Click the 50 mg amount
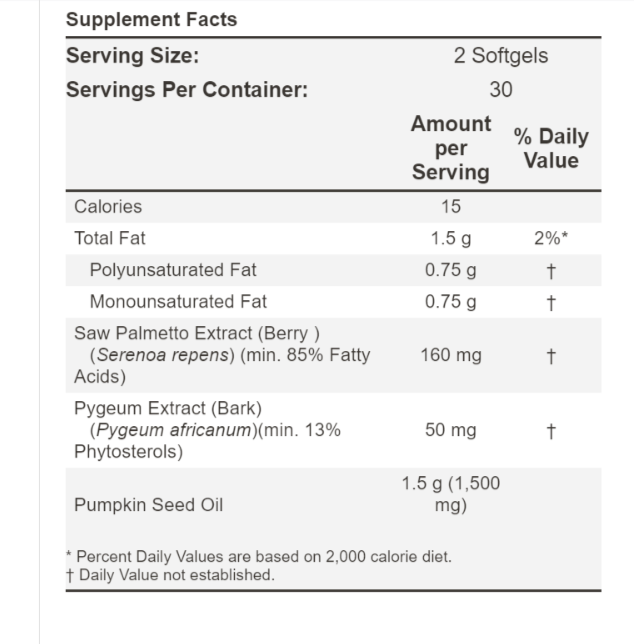This screenshot has width=634, height=644. coord(451,430)
